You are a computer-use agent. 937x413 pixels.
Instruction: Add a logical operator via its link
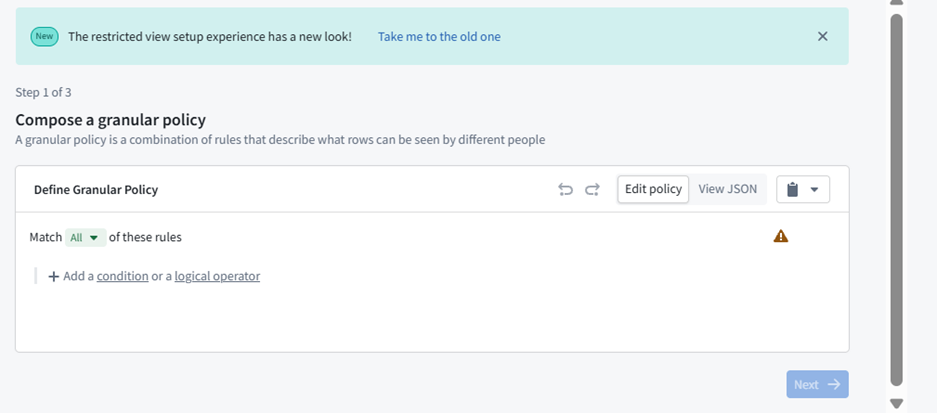pos(217,277)
